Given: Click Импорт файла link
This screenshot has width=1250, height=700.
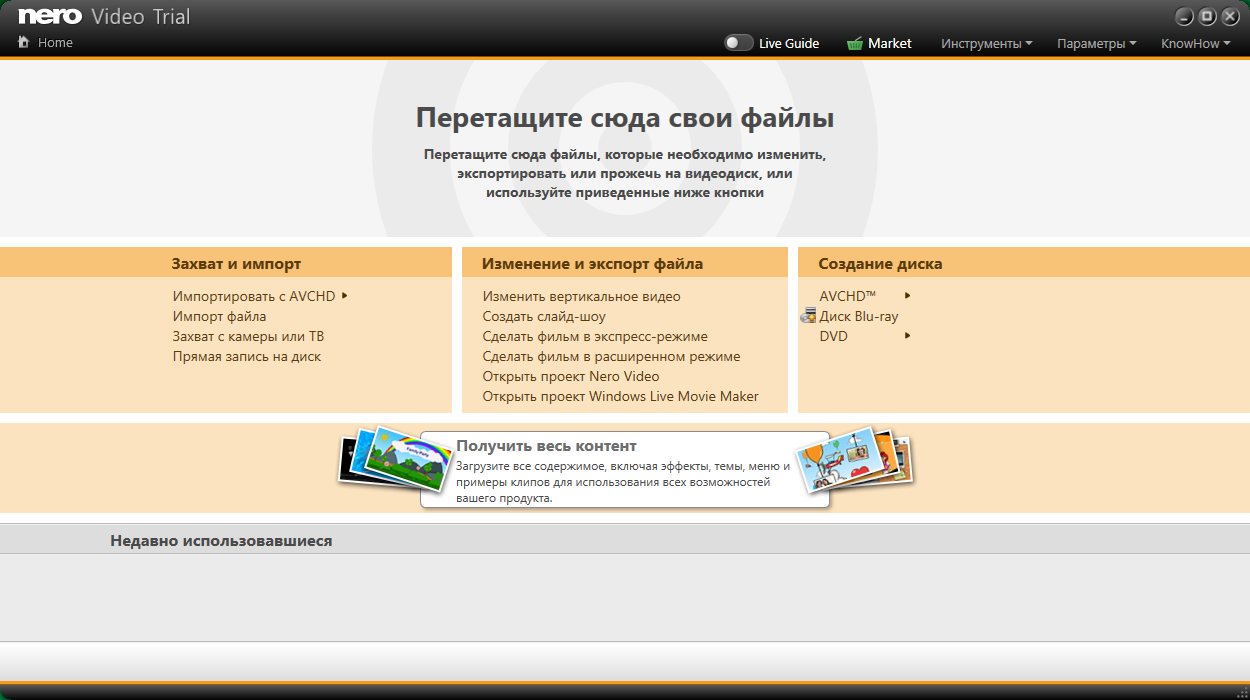Looking at the screenshot, I should 219,316.
